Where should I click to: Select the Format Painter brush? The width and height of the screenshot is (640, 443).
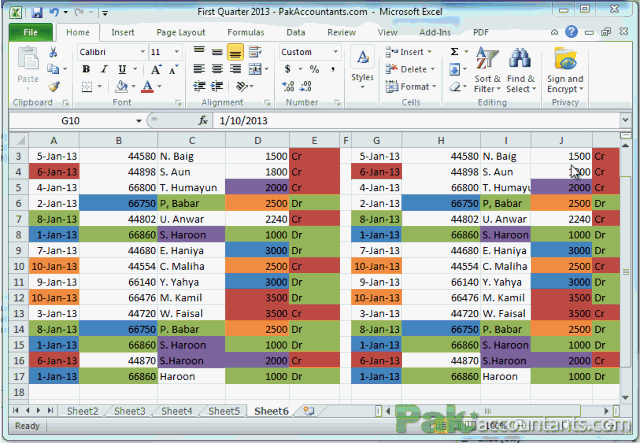click(x=53, y=86)
